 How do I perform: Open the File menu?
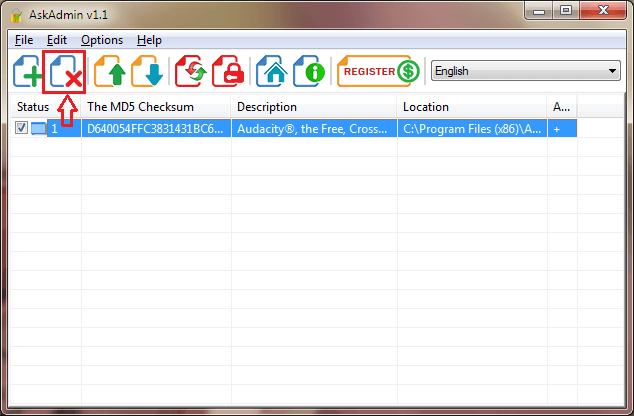(x=24, y=40)
